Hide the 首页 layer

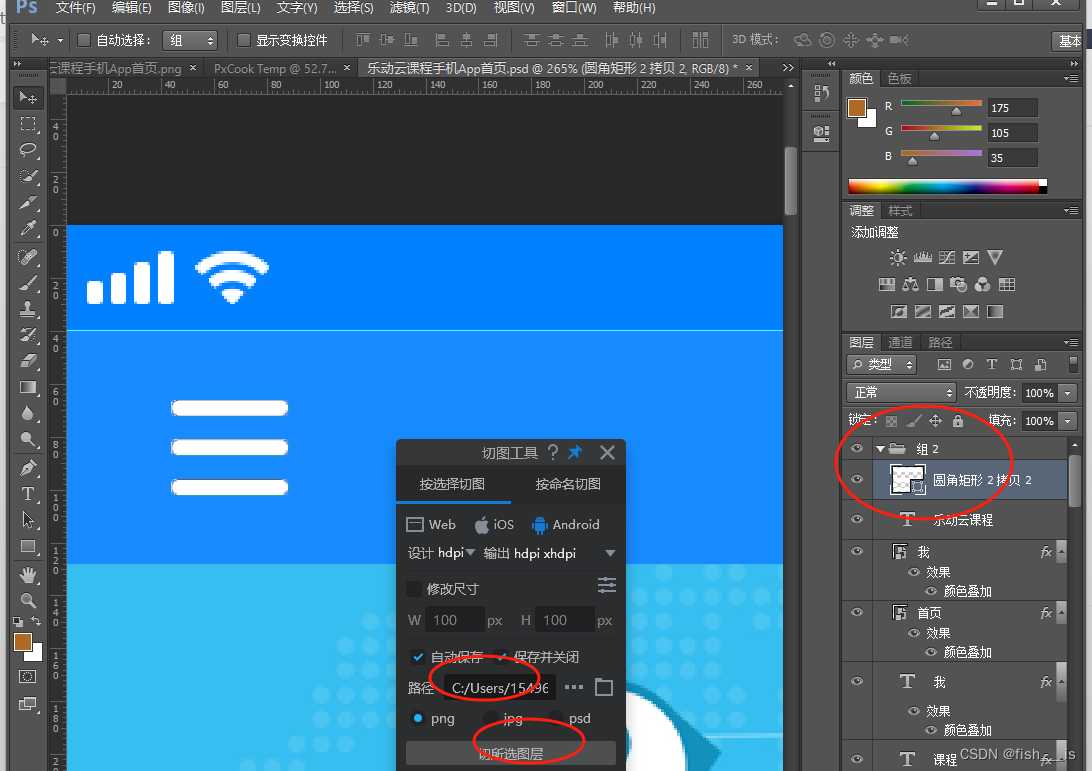tap(857, 612)
